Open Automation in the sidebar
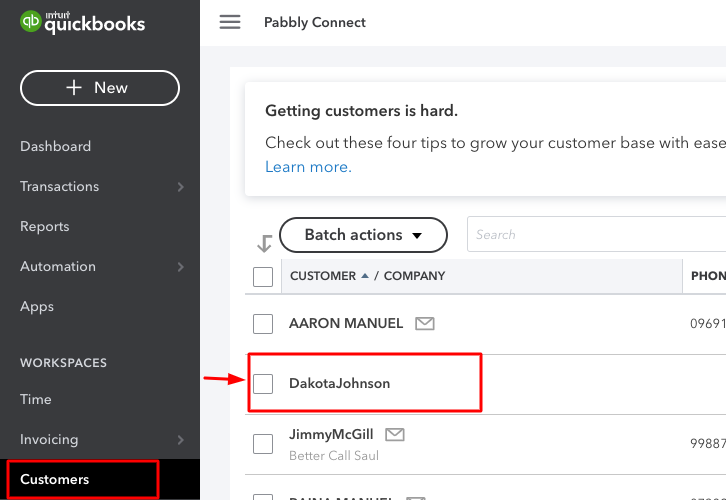726x500 pixels. [58, 266]
